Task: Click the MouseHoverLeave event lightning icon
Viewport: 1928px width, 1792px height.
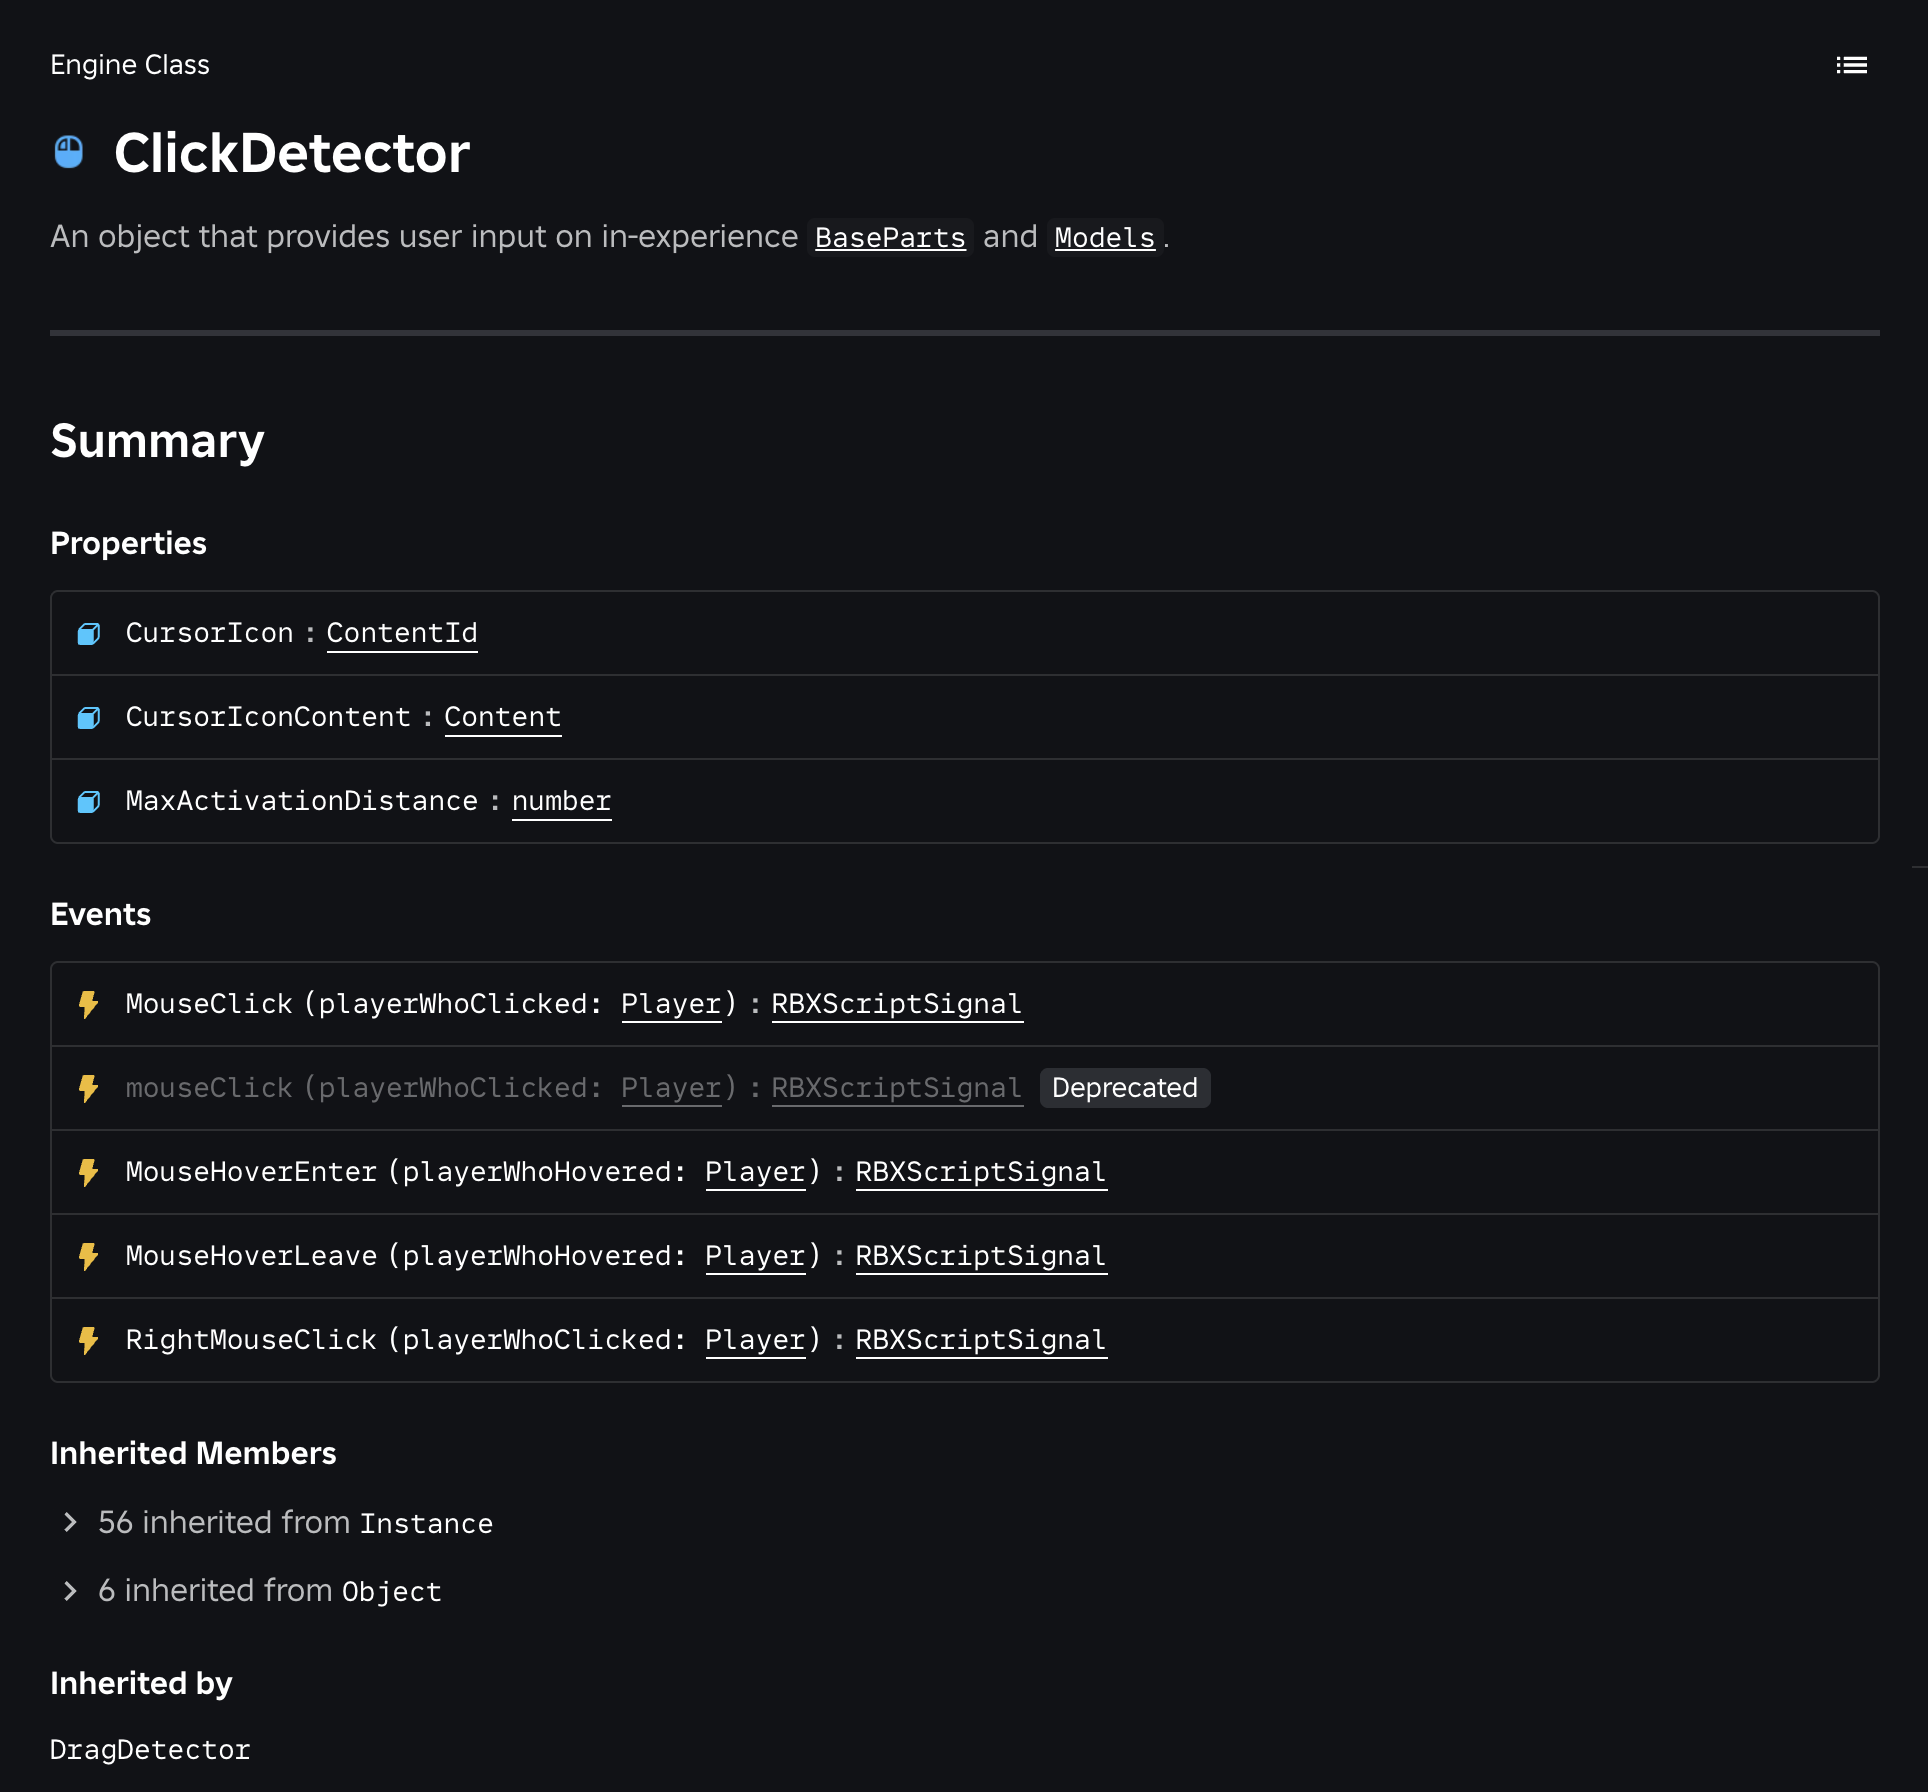Action: pos(89,1256)
